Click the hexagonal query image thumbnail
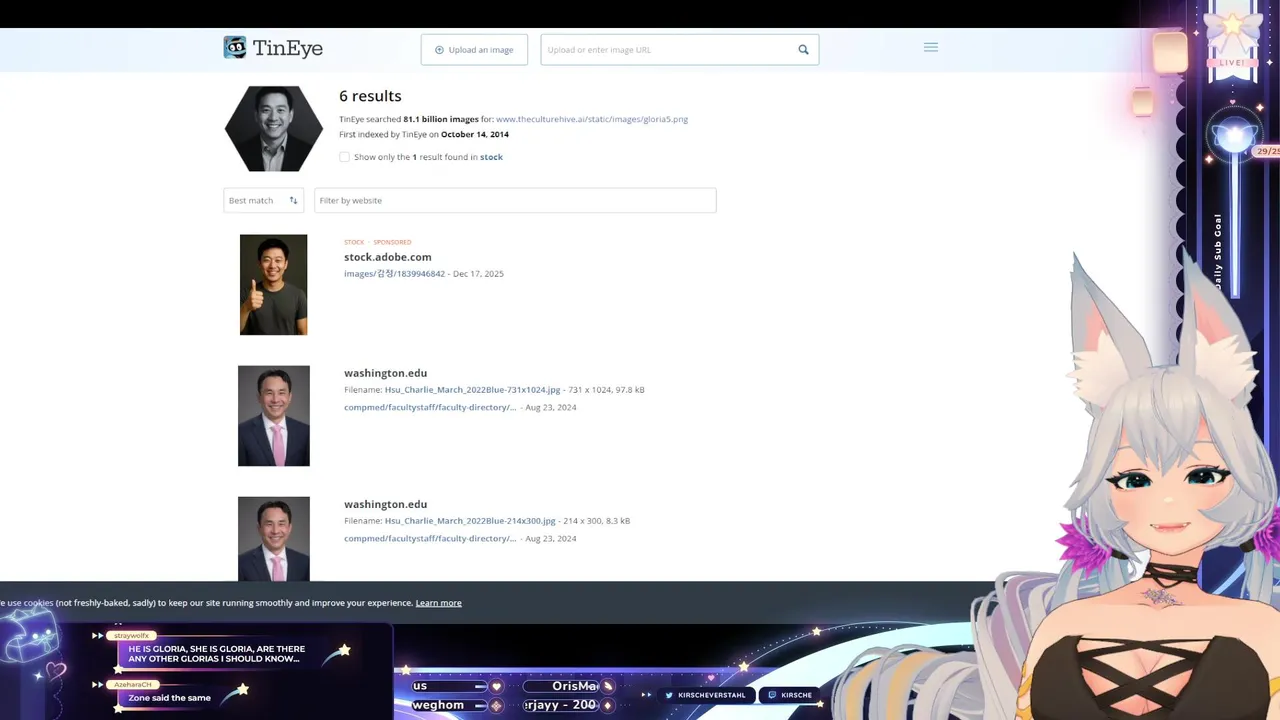 pos(273,129)
